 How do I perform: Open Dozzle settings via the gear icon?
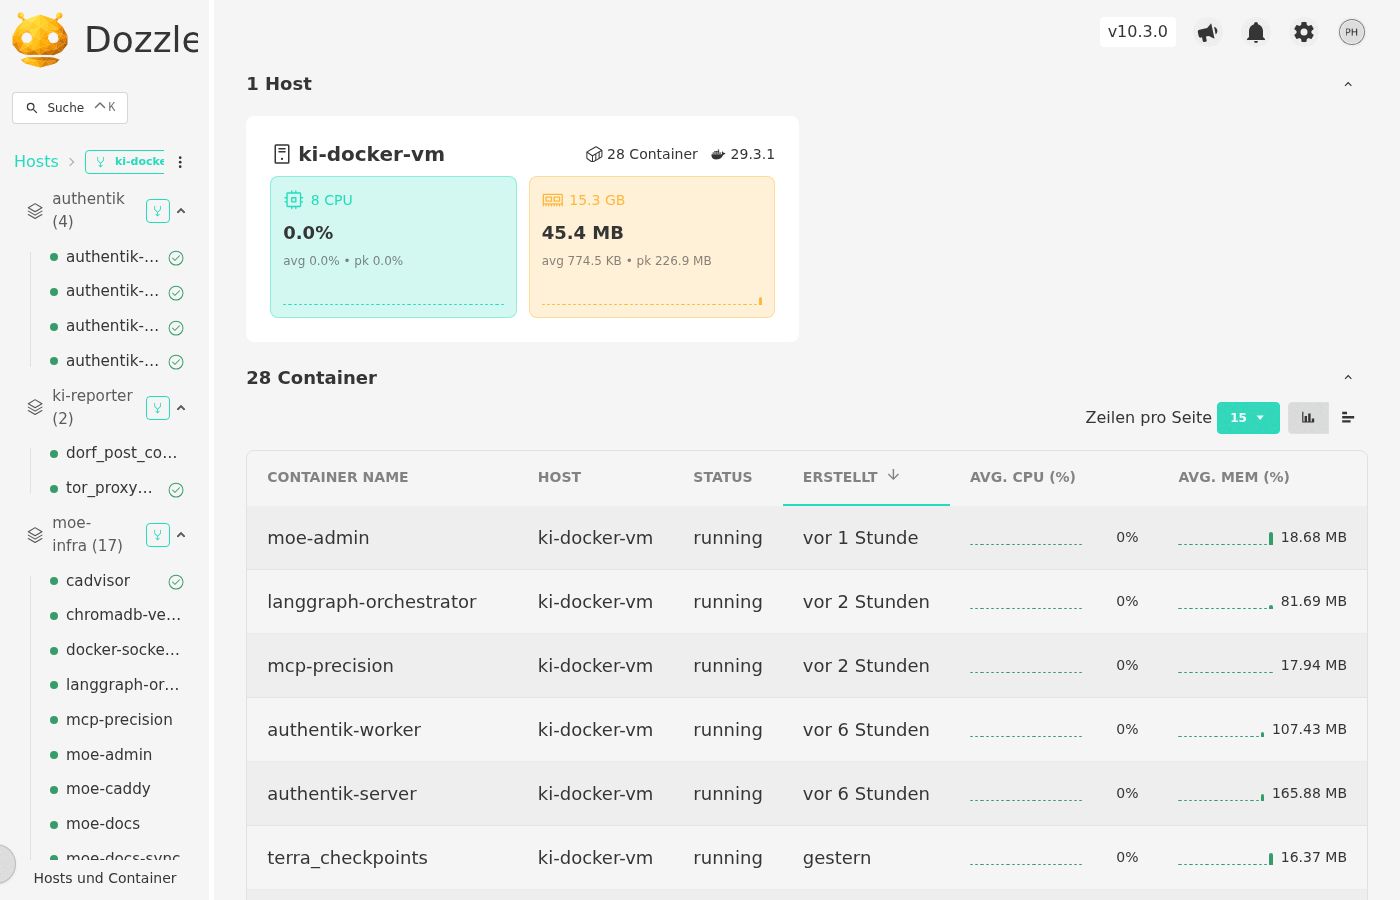click(x=1303, y=31)
